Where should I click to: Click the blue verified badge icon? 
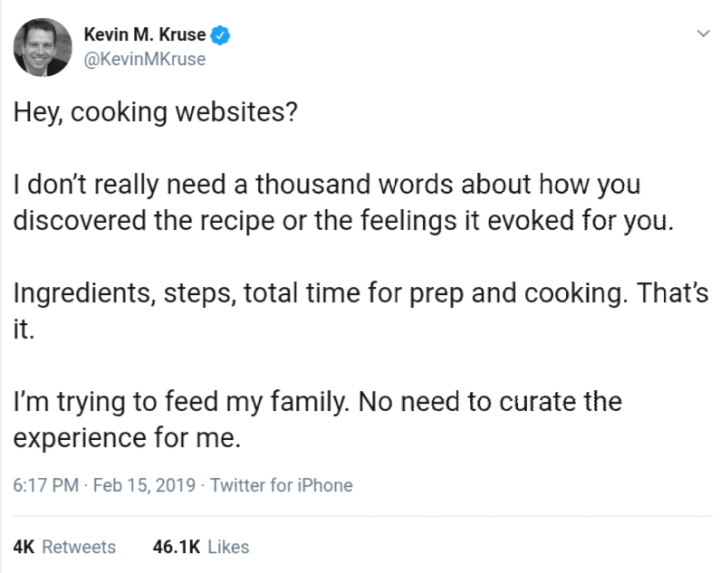pos(222,36)
